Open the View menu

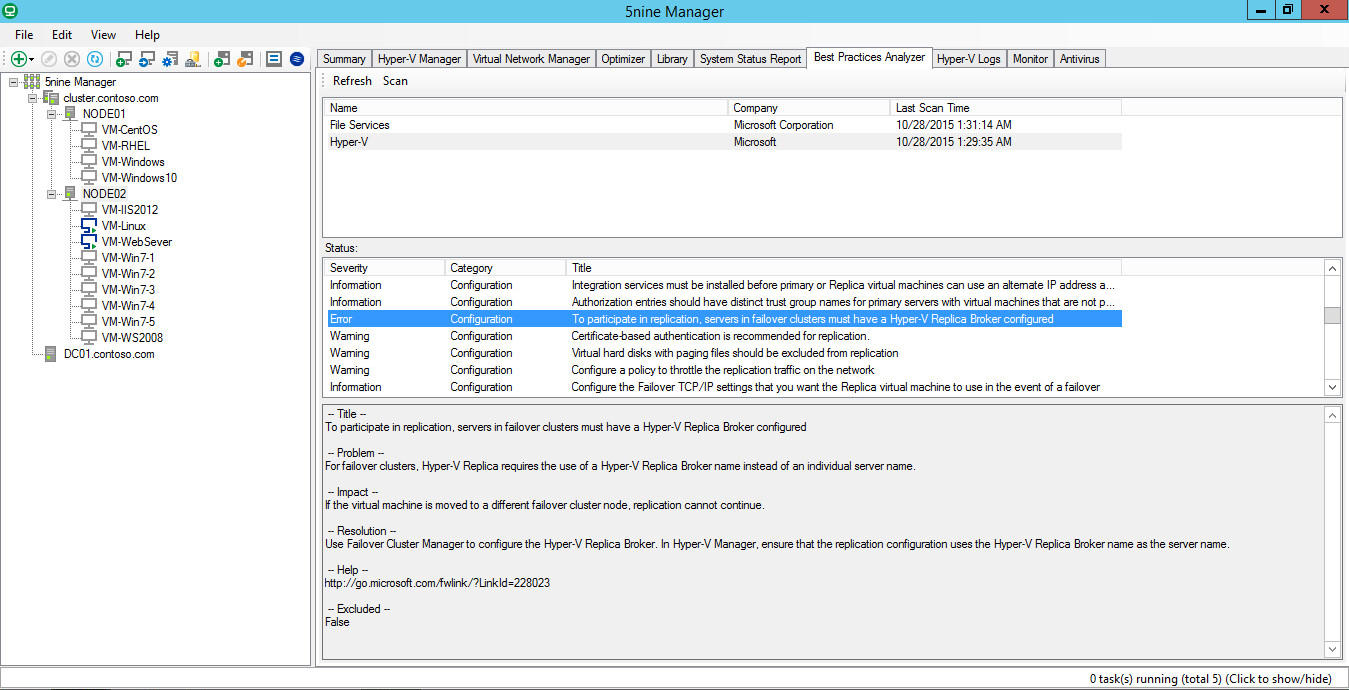pyautogui.click(x=103, y=35)
